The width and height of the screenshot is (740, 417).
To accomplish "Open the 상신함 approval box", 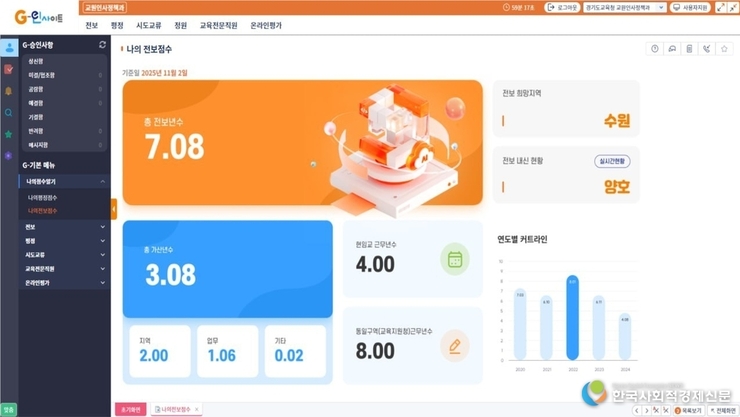I will pyautogui.click(x=36, y=61).
